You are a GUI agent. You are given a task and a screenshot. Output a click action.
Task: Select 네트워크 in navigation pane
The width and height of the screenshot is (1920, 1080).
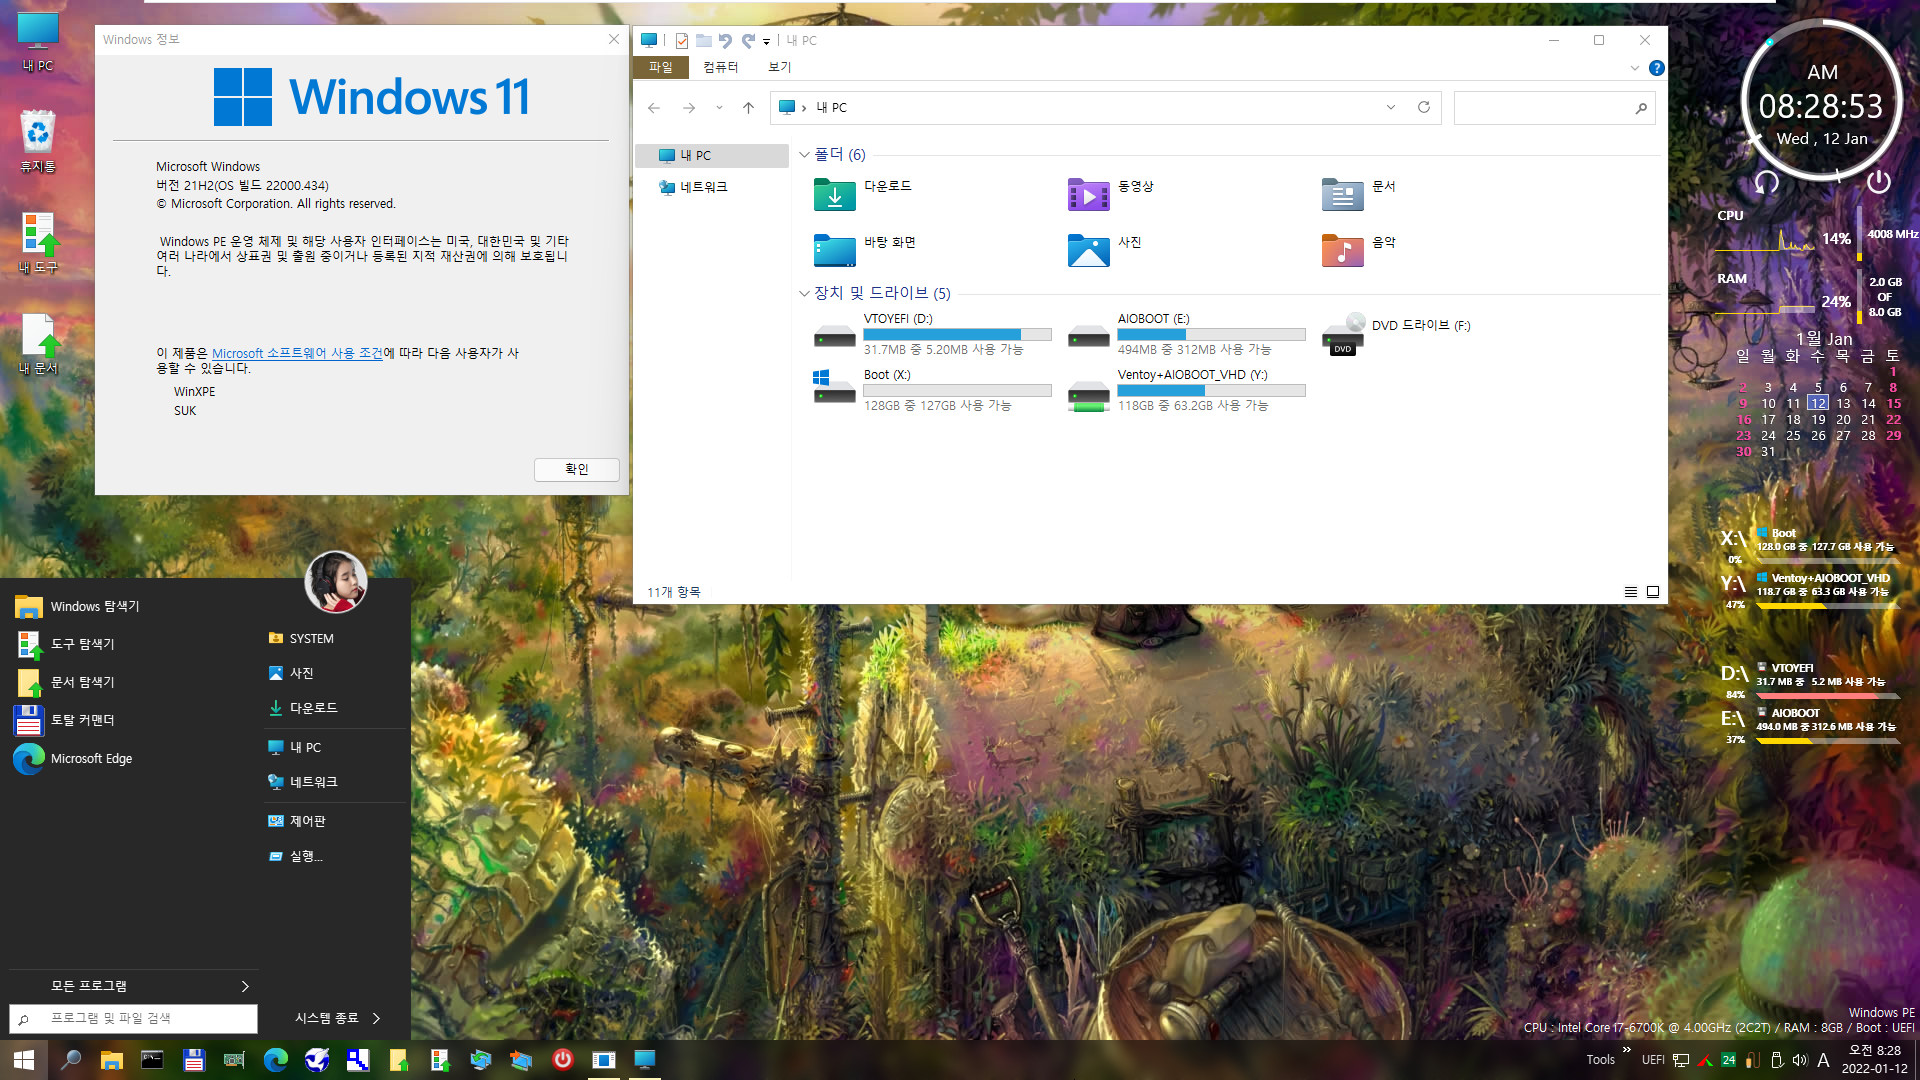coord(694,187)
